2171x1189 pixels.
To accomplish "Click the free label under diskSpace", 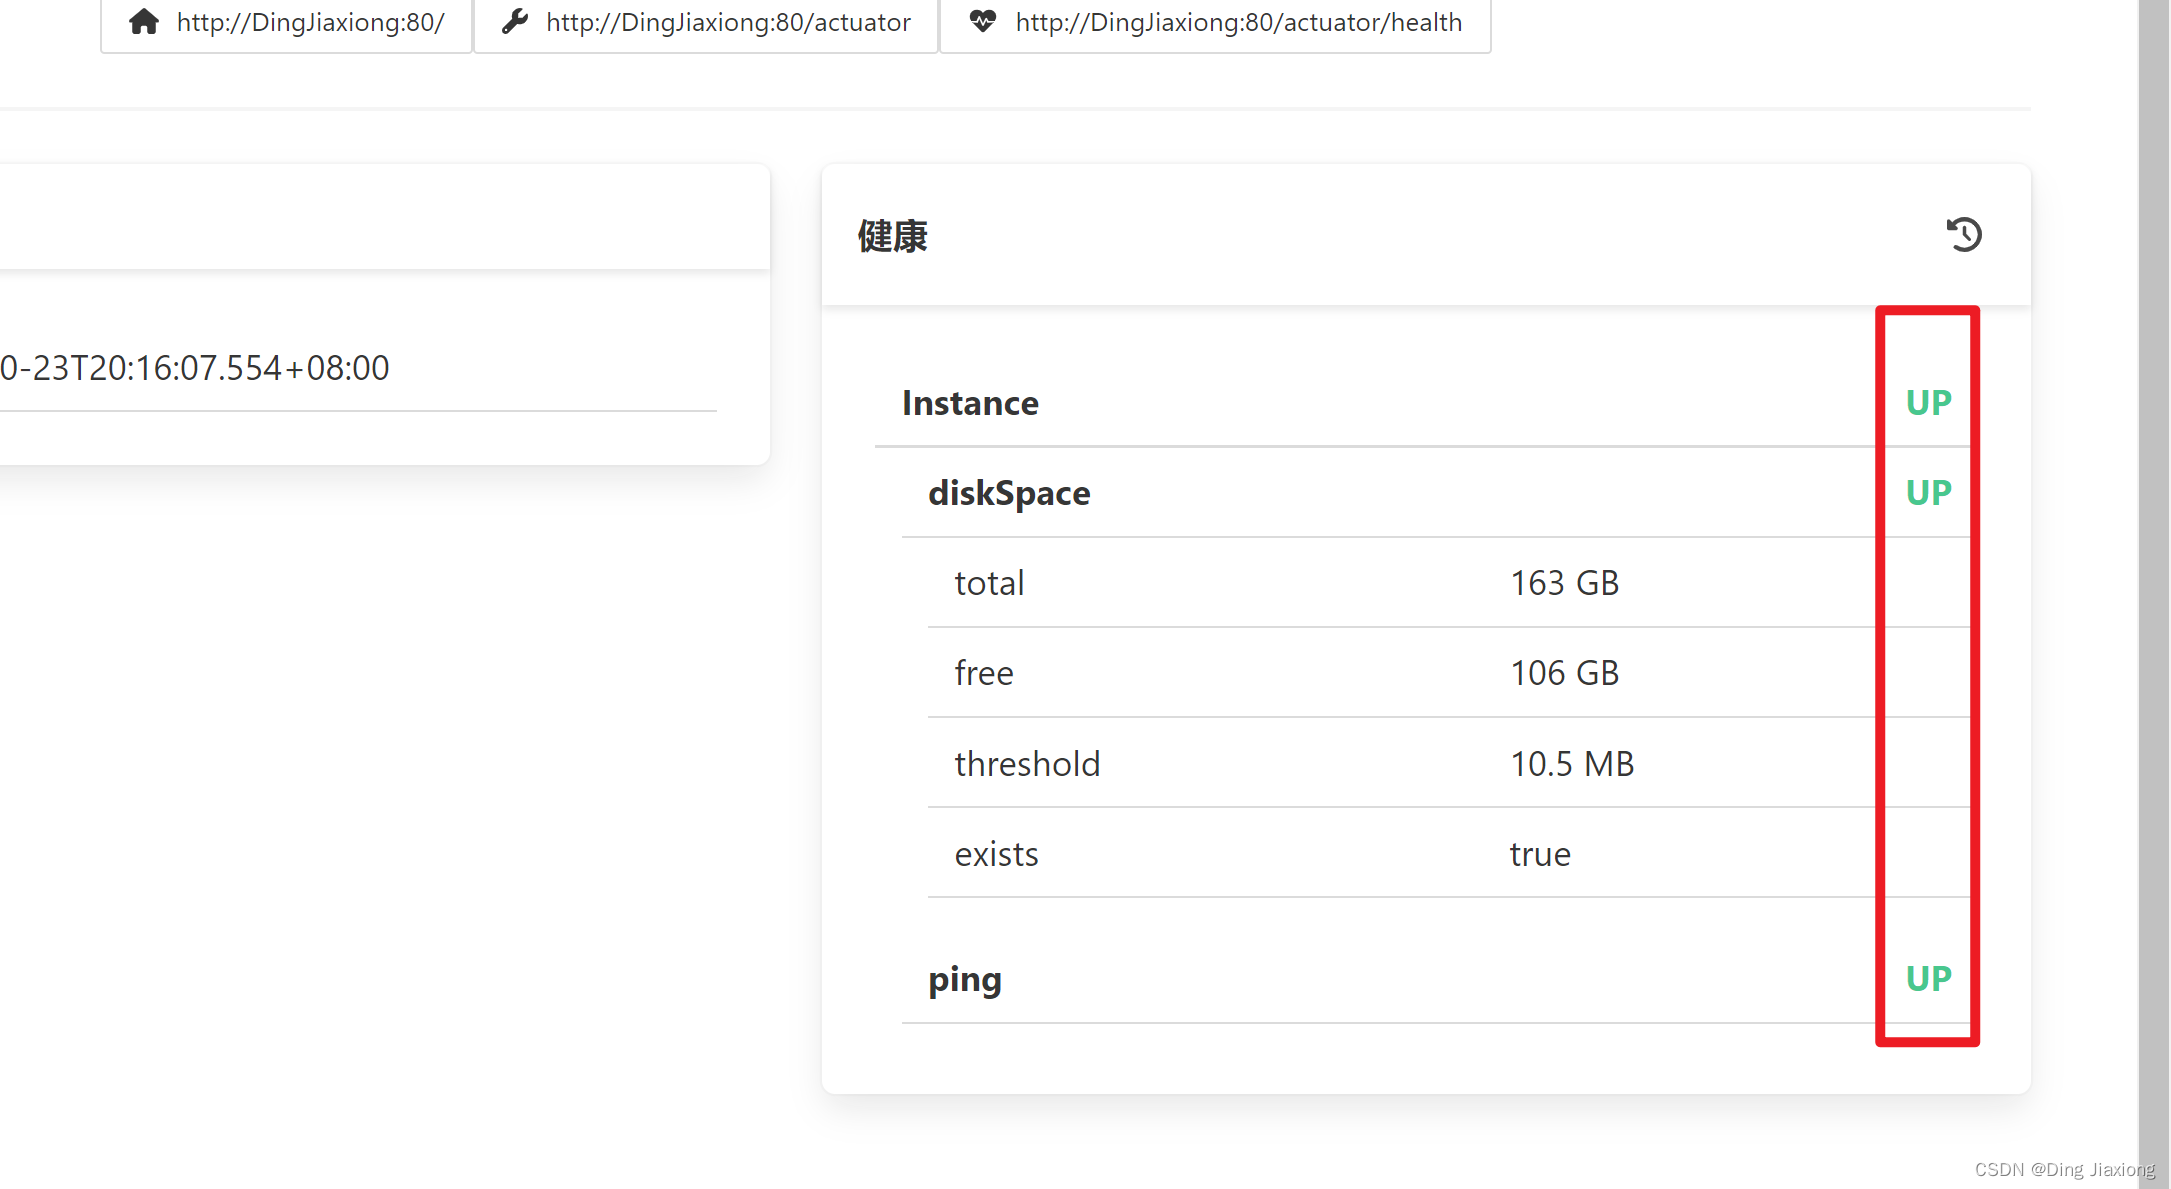I will pos(984,673).
